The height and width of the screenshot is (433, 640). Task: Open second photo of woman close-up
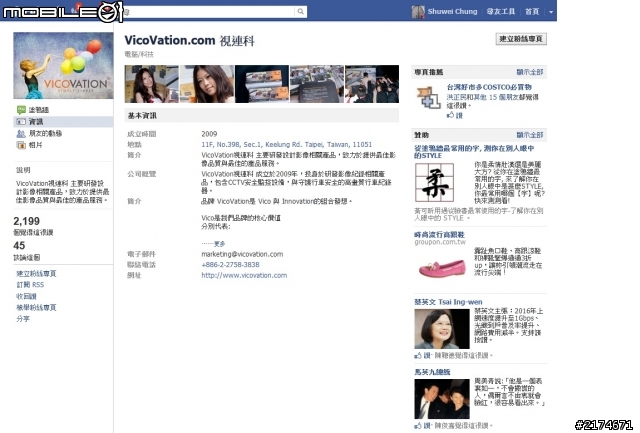coord(207,84)
